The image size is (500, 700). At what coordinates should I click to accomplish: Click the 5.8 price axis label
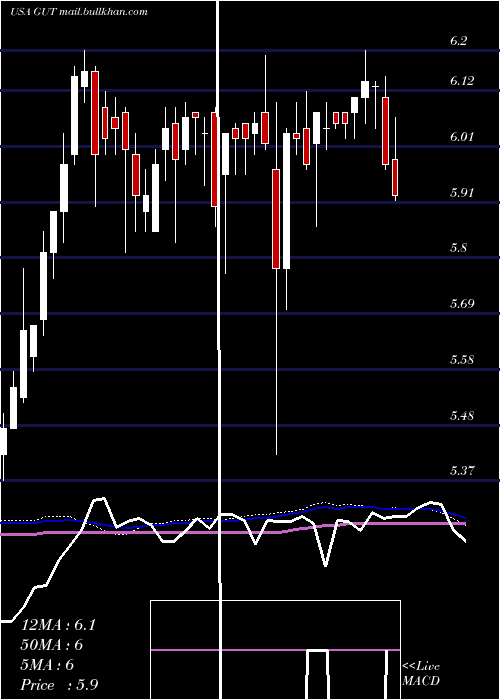click(458, 248)
